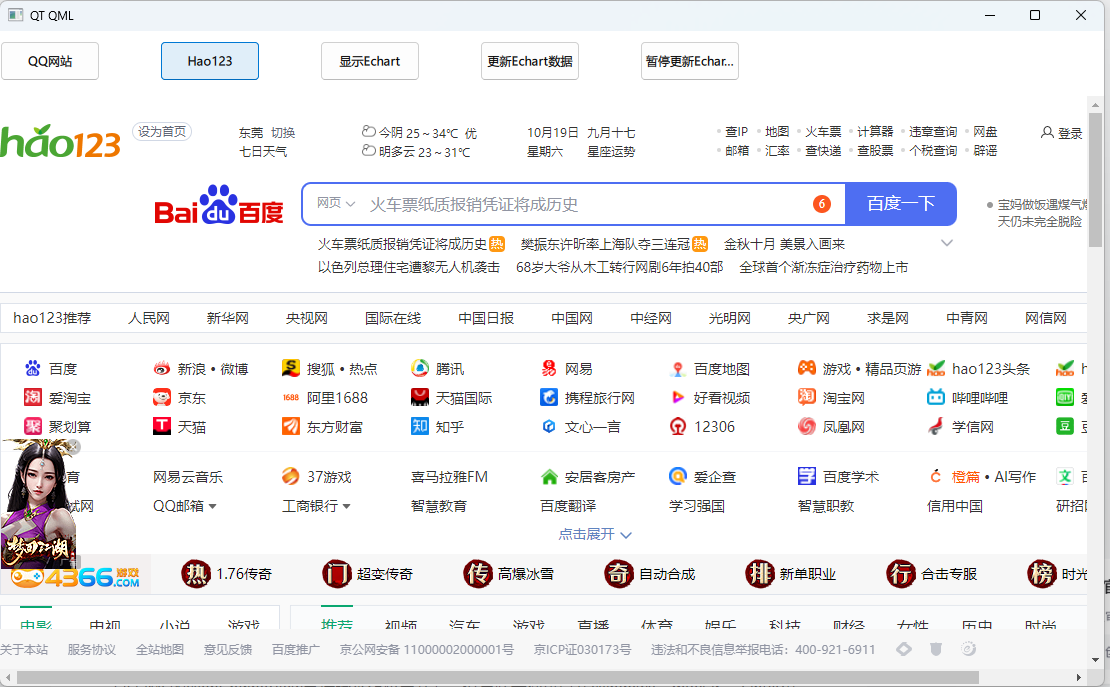Open 京东 using its mascot icon

162,397
